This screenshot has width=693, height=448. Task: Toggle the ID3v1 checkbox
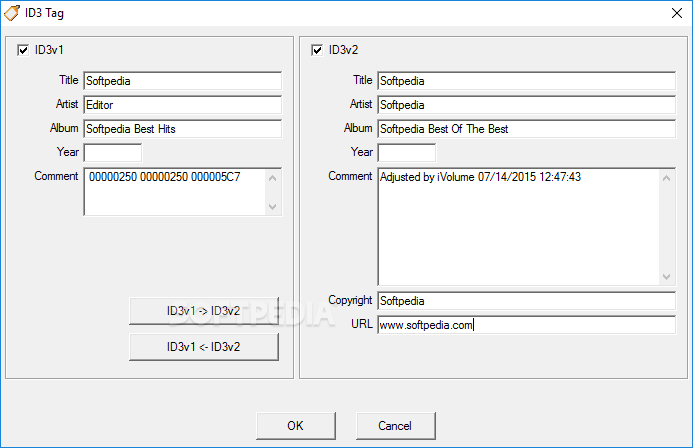24,50
